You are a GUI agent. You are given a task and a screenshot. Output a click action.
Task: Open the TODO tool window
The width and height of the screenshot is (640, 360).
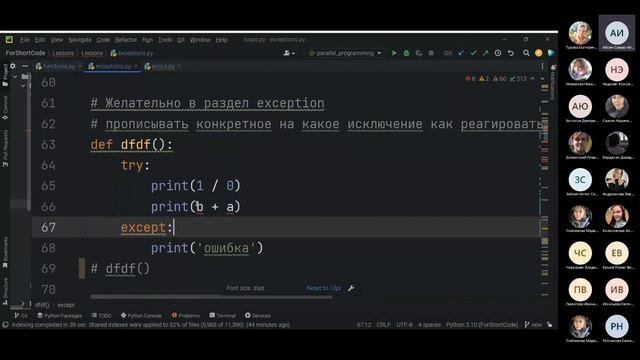[101, 316]
